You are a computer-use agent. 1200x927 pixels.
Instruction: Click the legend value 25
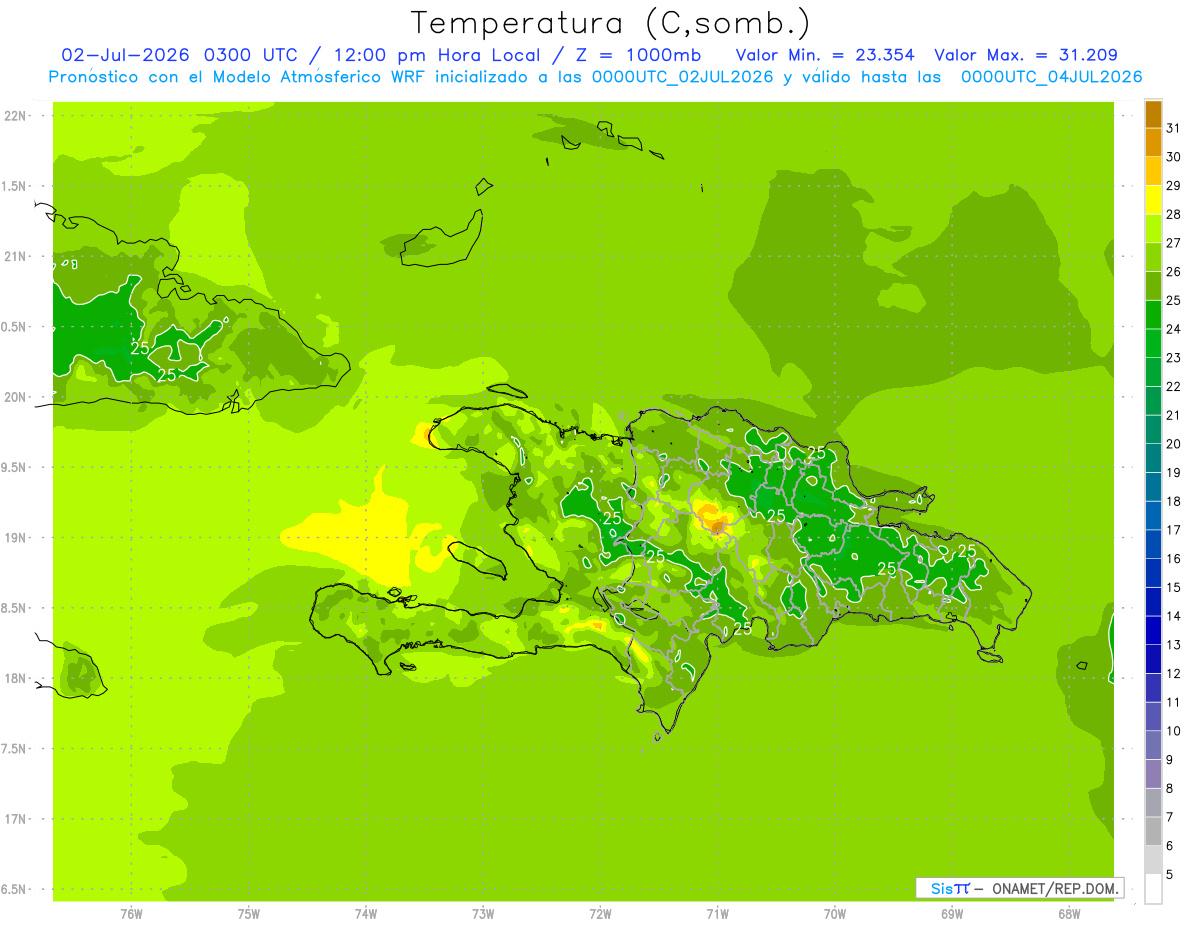point(1173,300)
